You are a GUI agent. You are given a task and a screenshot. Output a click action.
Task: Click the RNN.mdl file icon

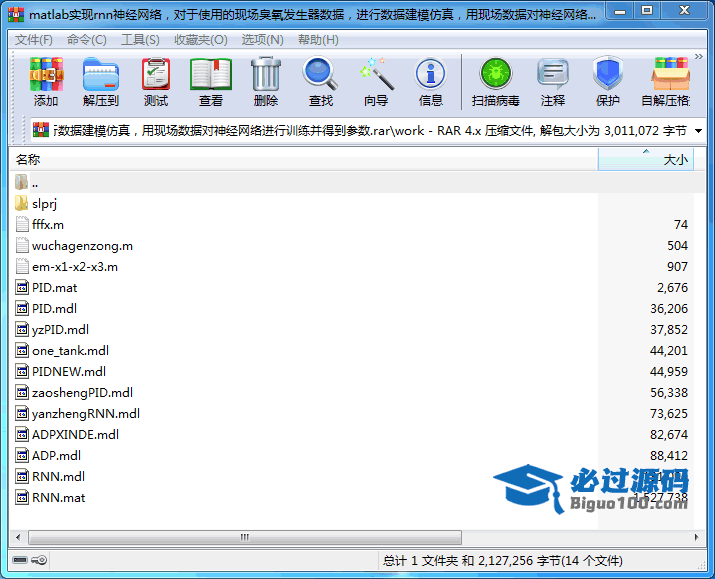click(22, 476)
